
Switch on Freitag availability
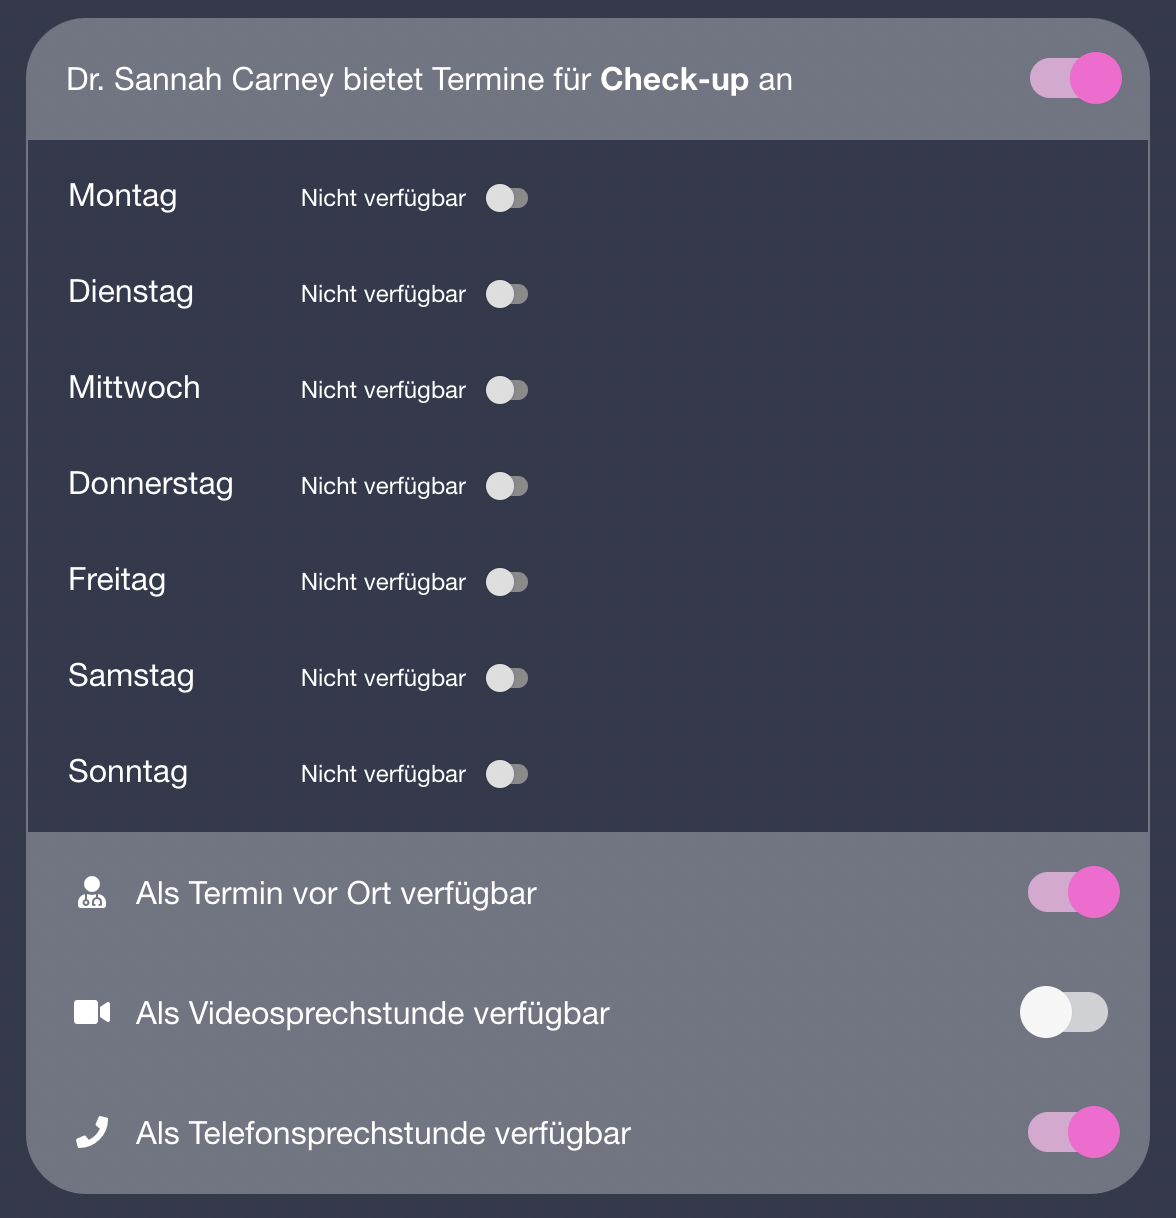(x=507, y=582)
